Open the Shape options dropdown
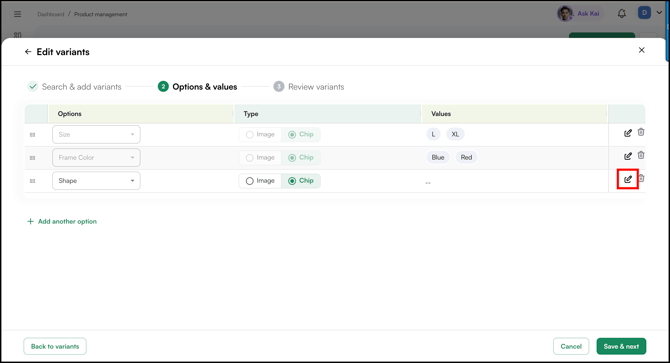 point(96,181)
